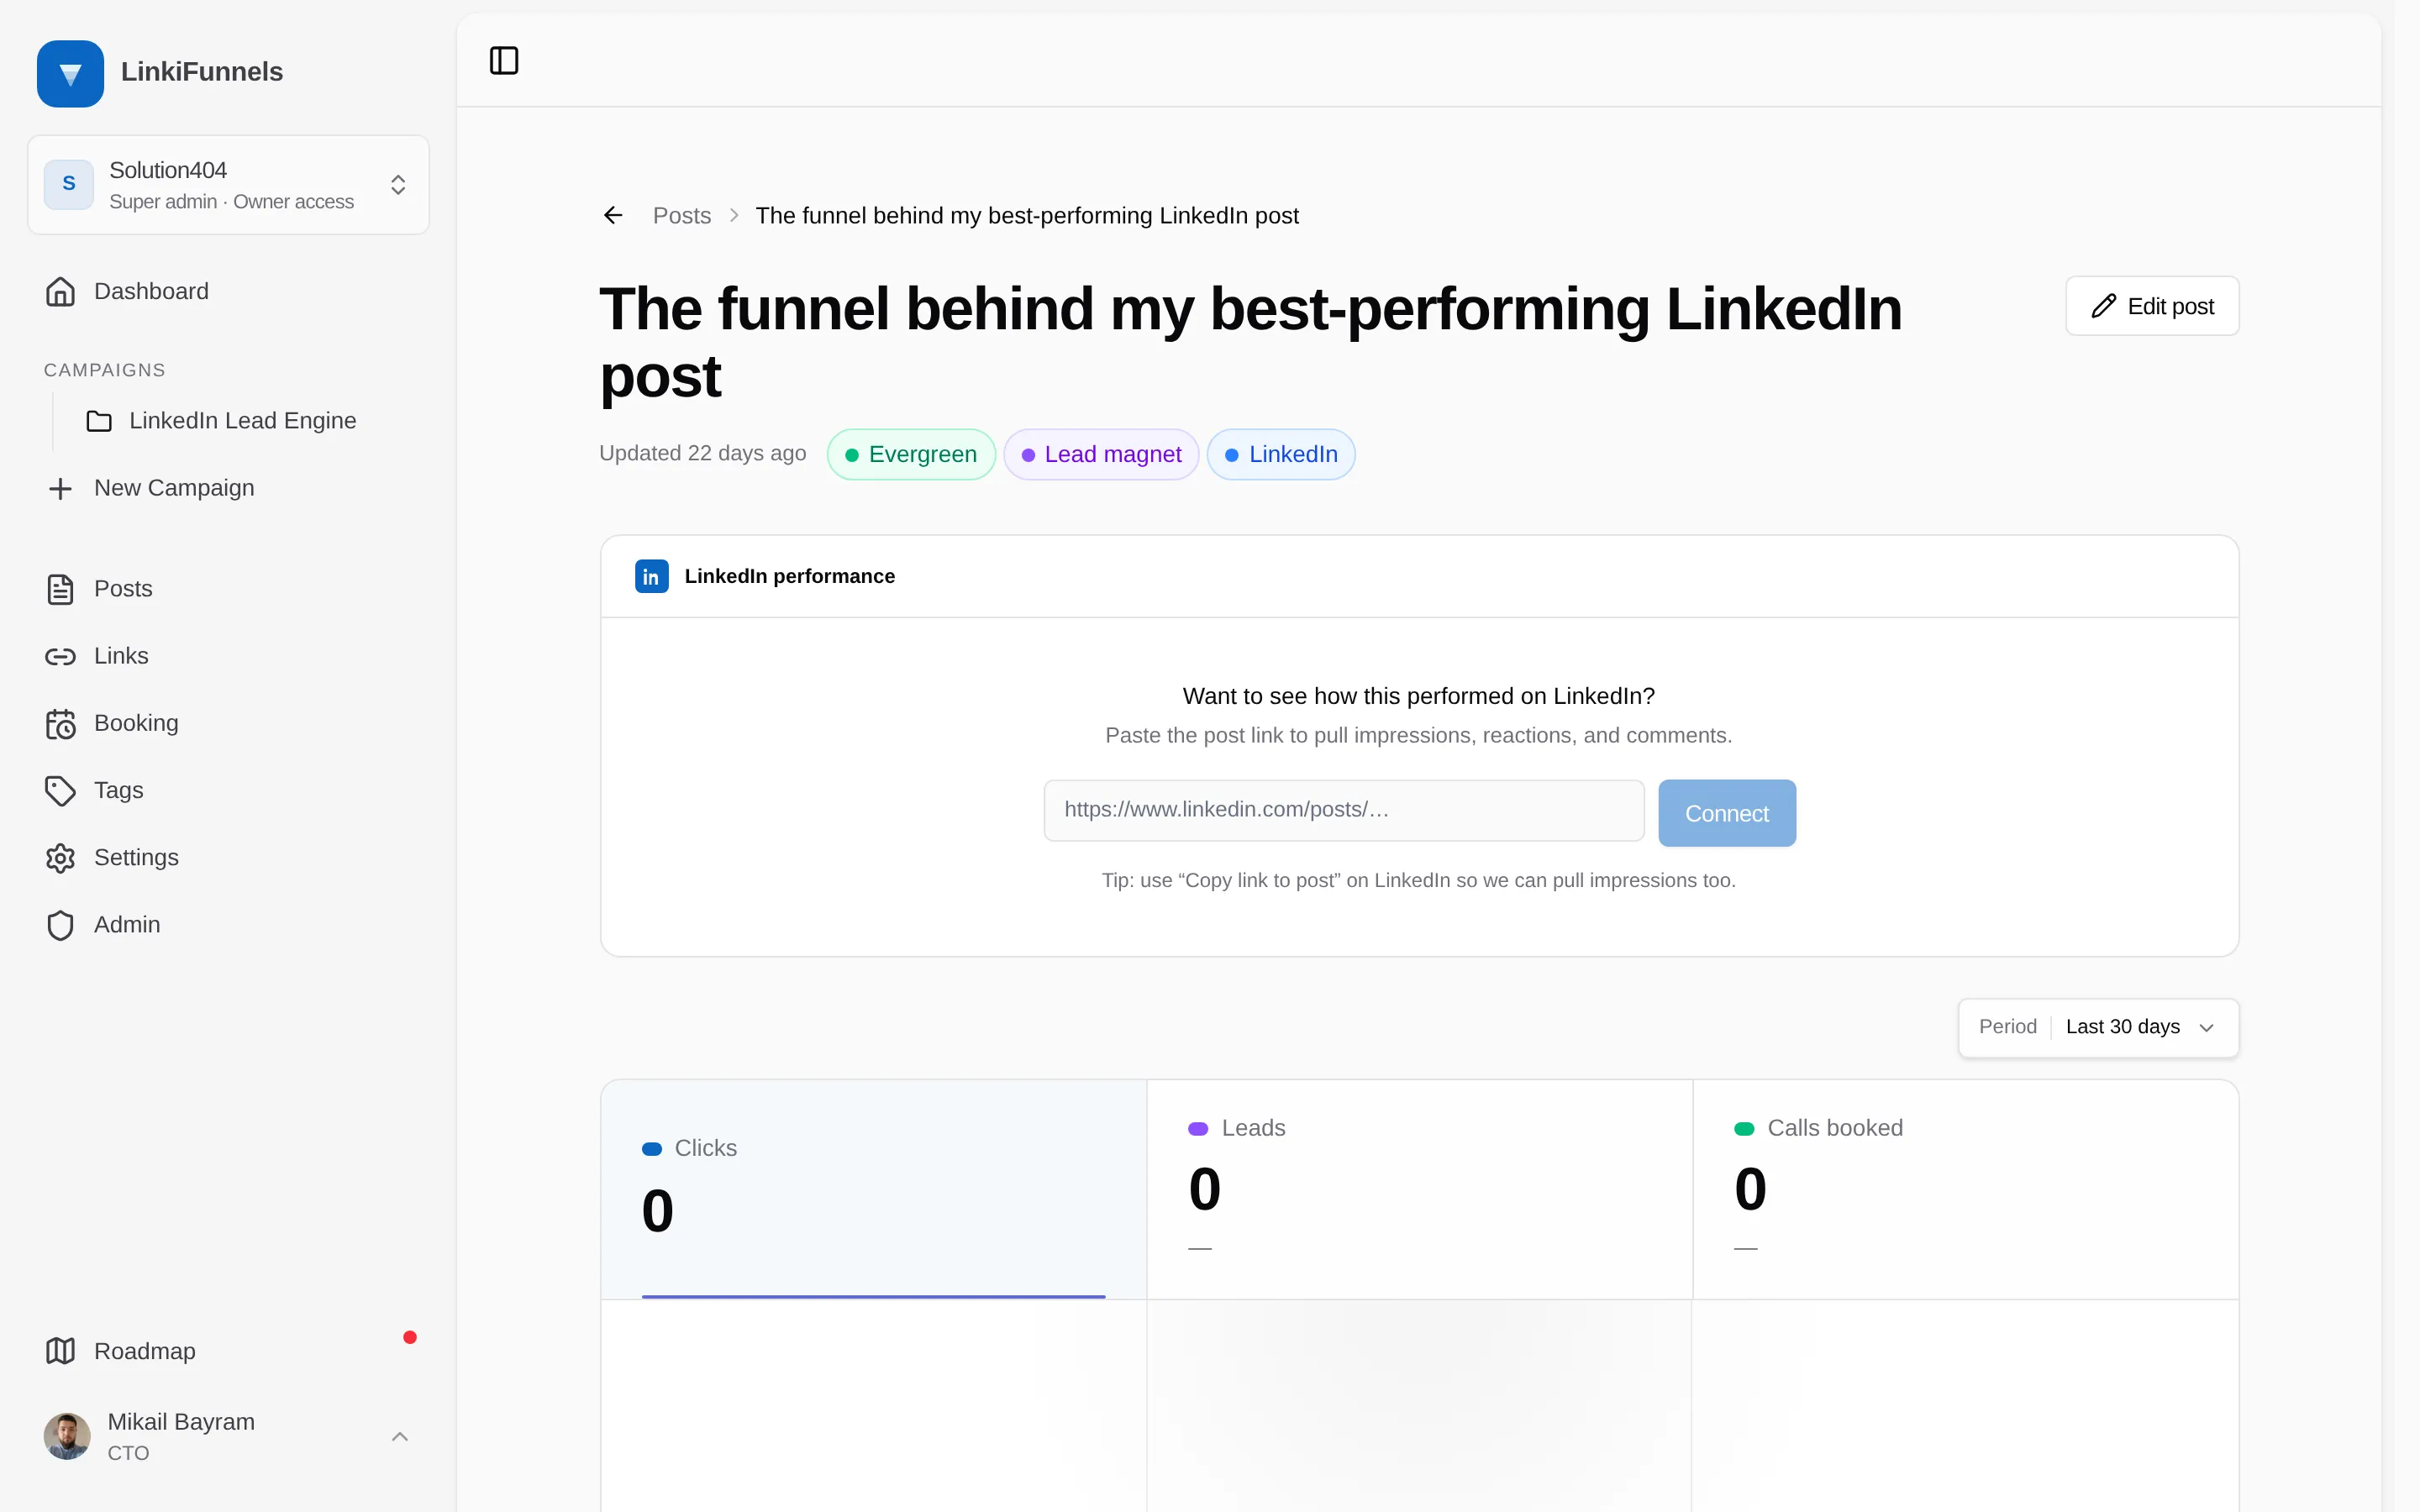Click the Roadmap map icon

coord(60,1351)
